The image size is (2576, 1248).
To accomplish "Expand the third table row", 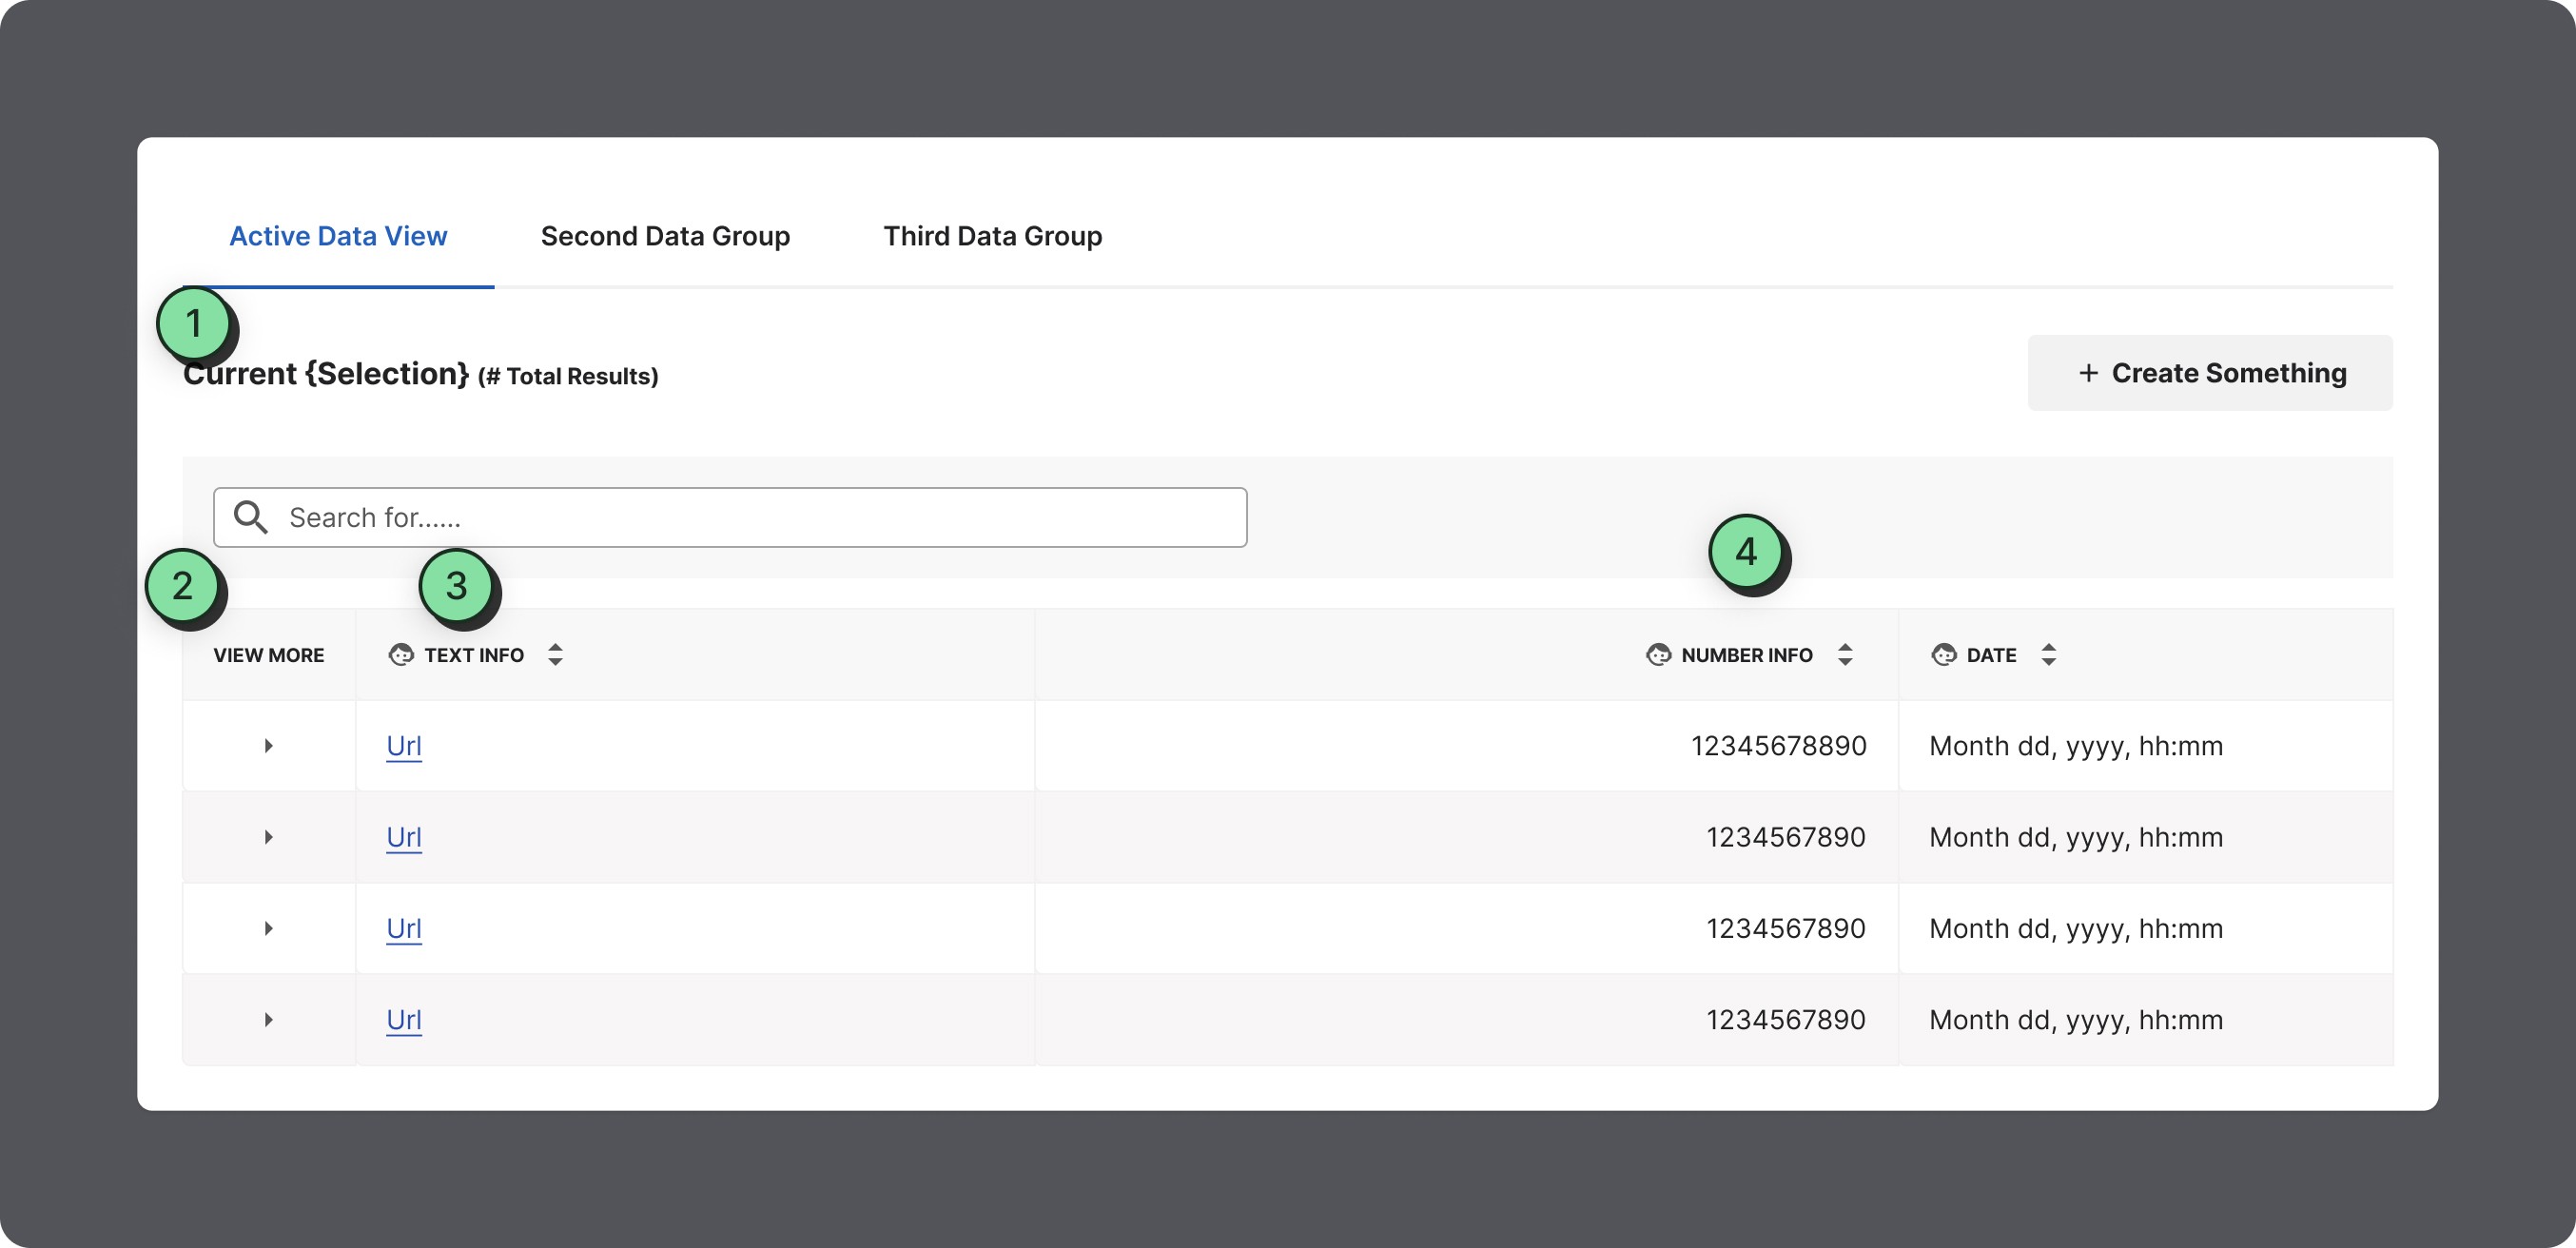I will 268,928.
